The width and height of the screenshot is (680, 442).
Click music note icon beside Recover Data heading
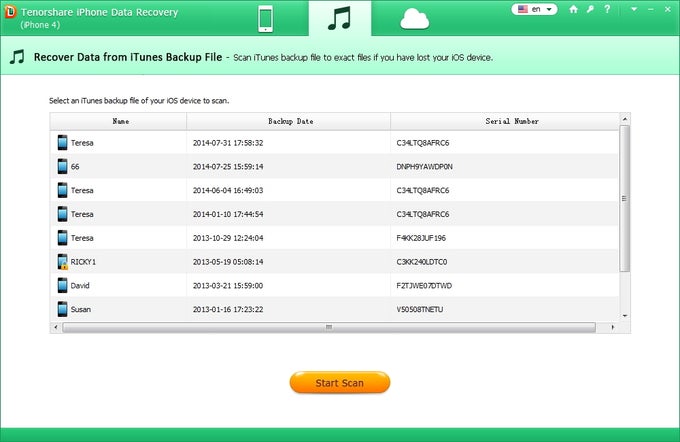17,57
